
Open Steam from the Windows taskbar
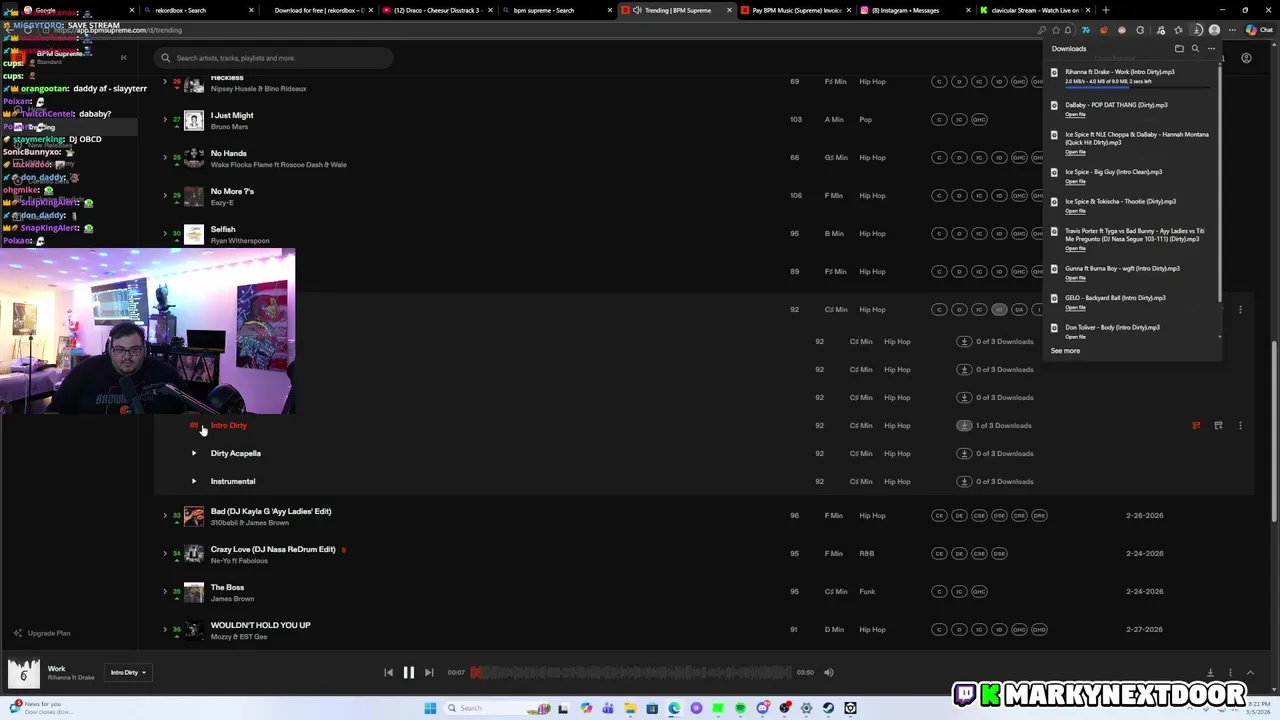point(828,708)
